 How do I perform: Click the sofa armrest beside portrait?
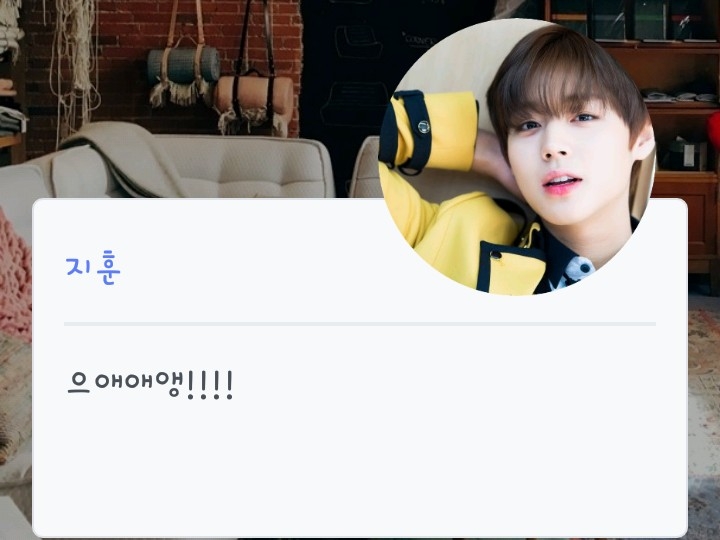pos(365,168)
